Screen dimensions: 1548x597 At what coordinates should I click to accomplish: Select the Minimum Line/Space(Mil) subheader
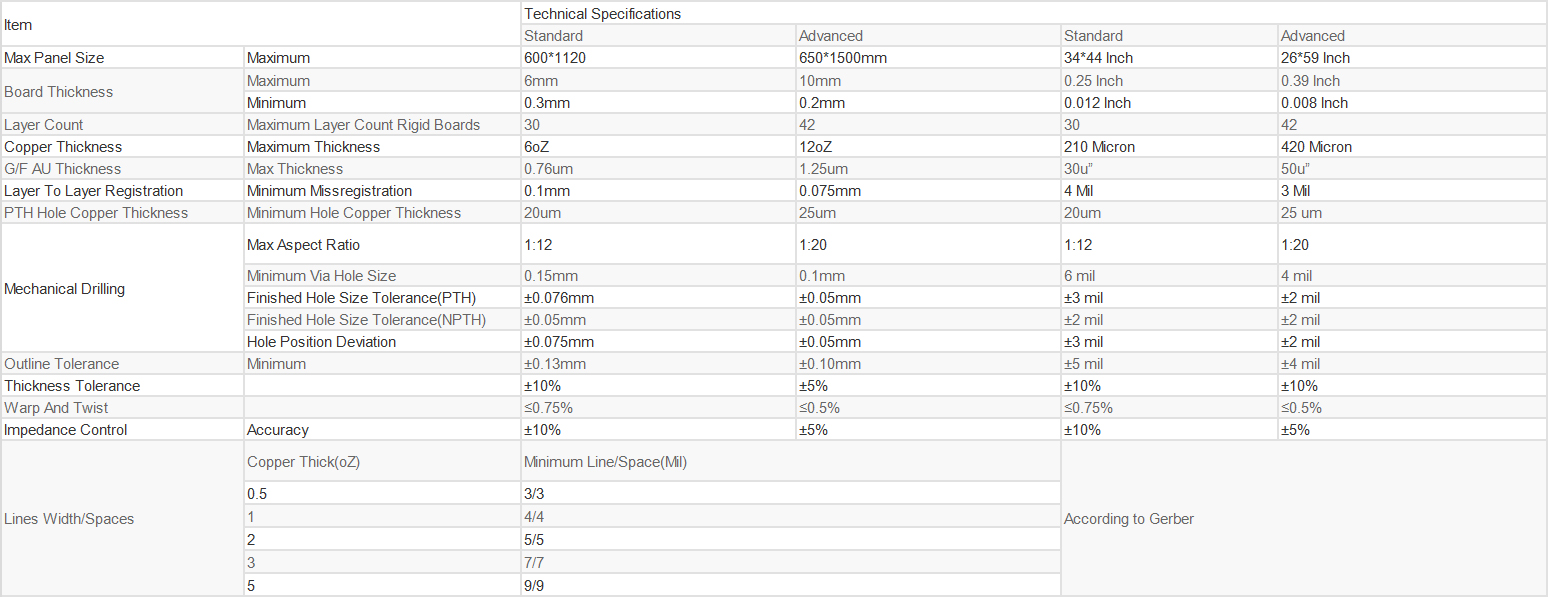(791, 461)
